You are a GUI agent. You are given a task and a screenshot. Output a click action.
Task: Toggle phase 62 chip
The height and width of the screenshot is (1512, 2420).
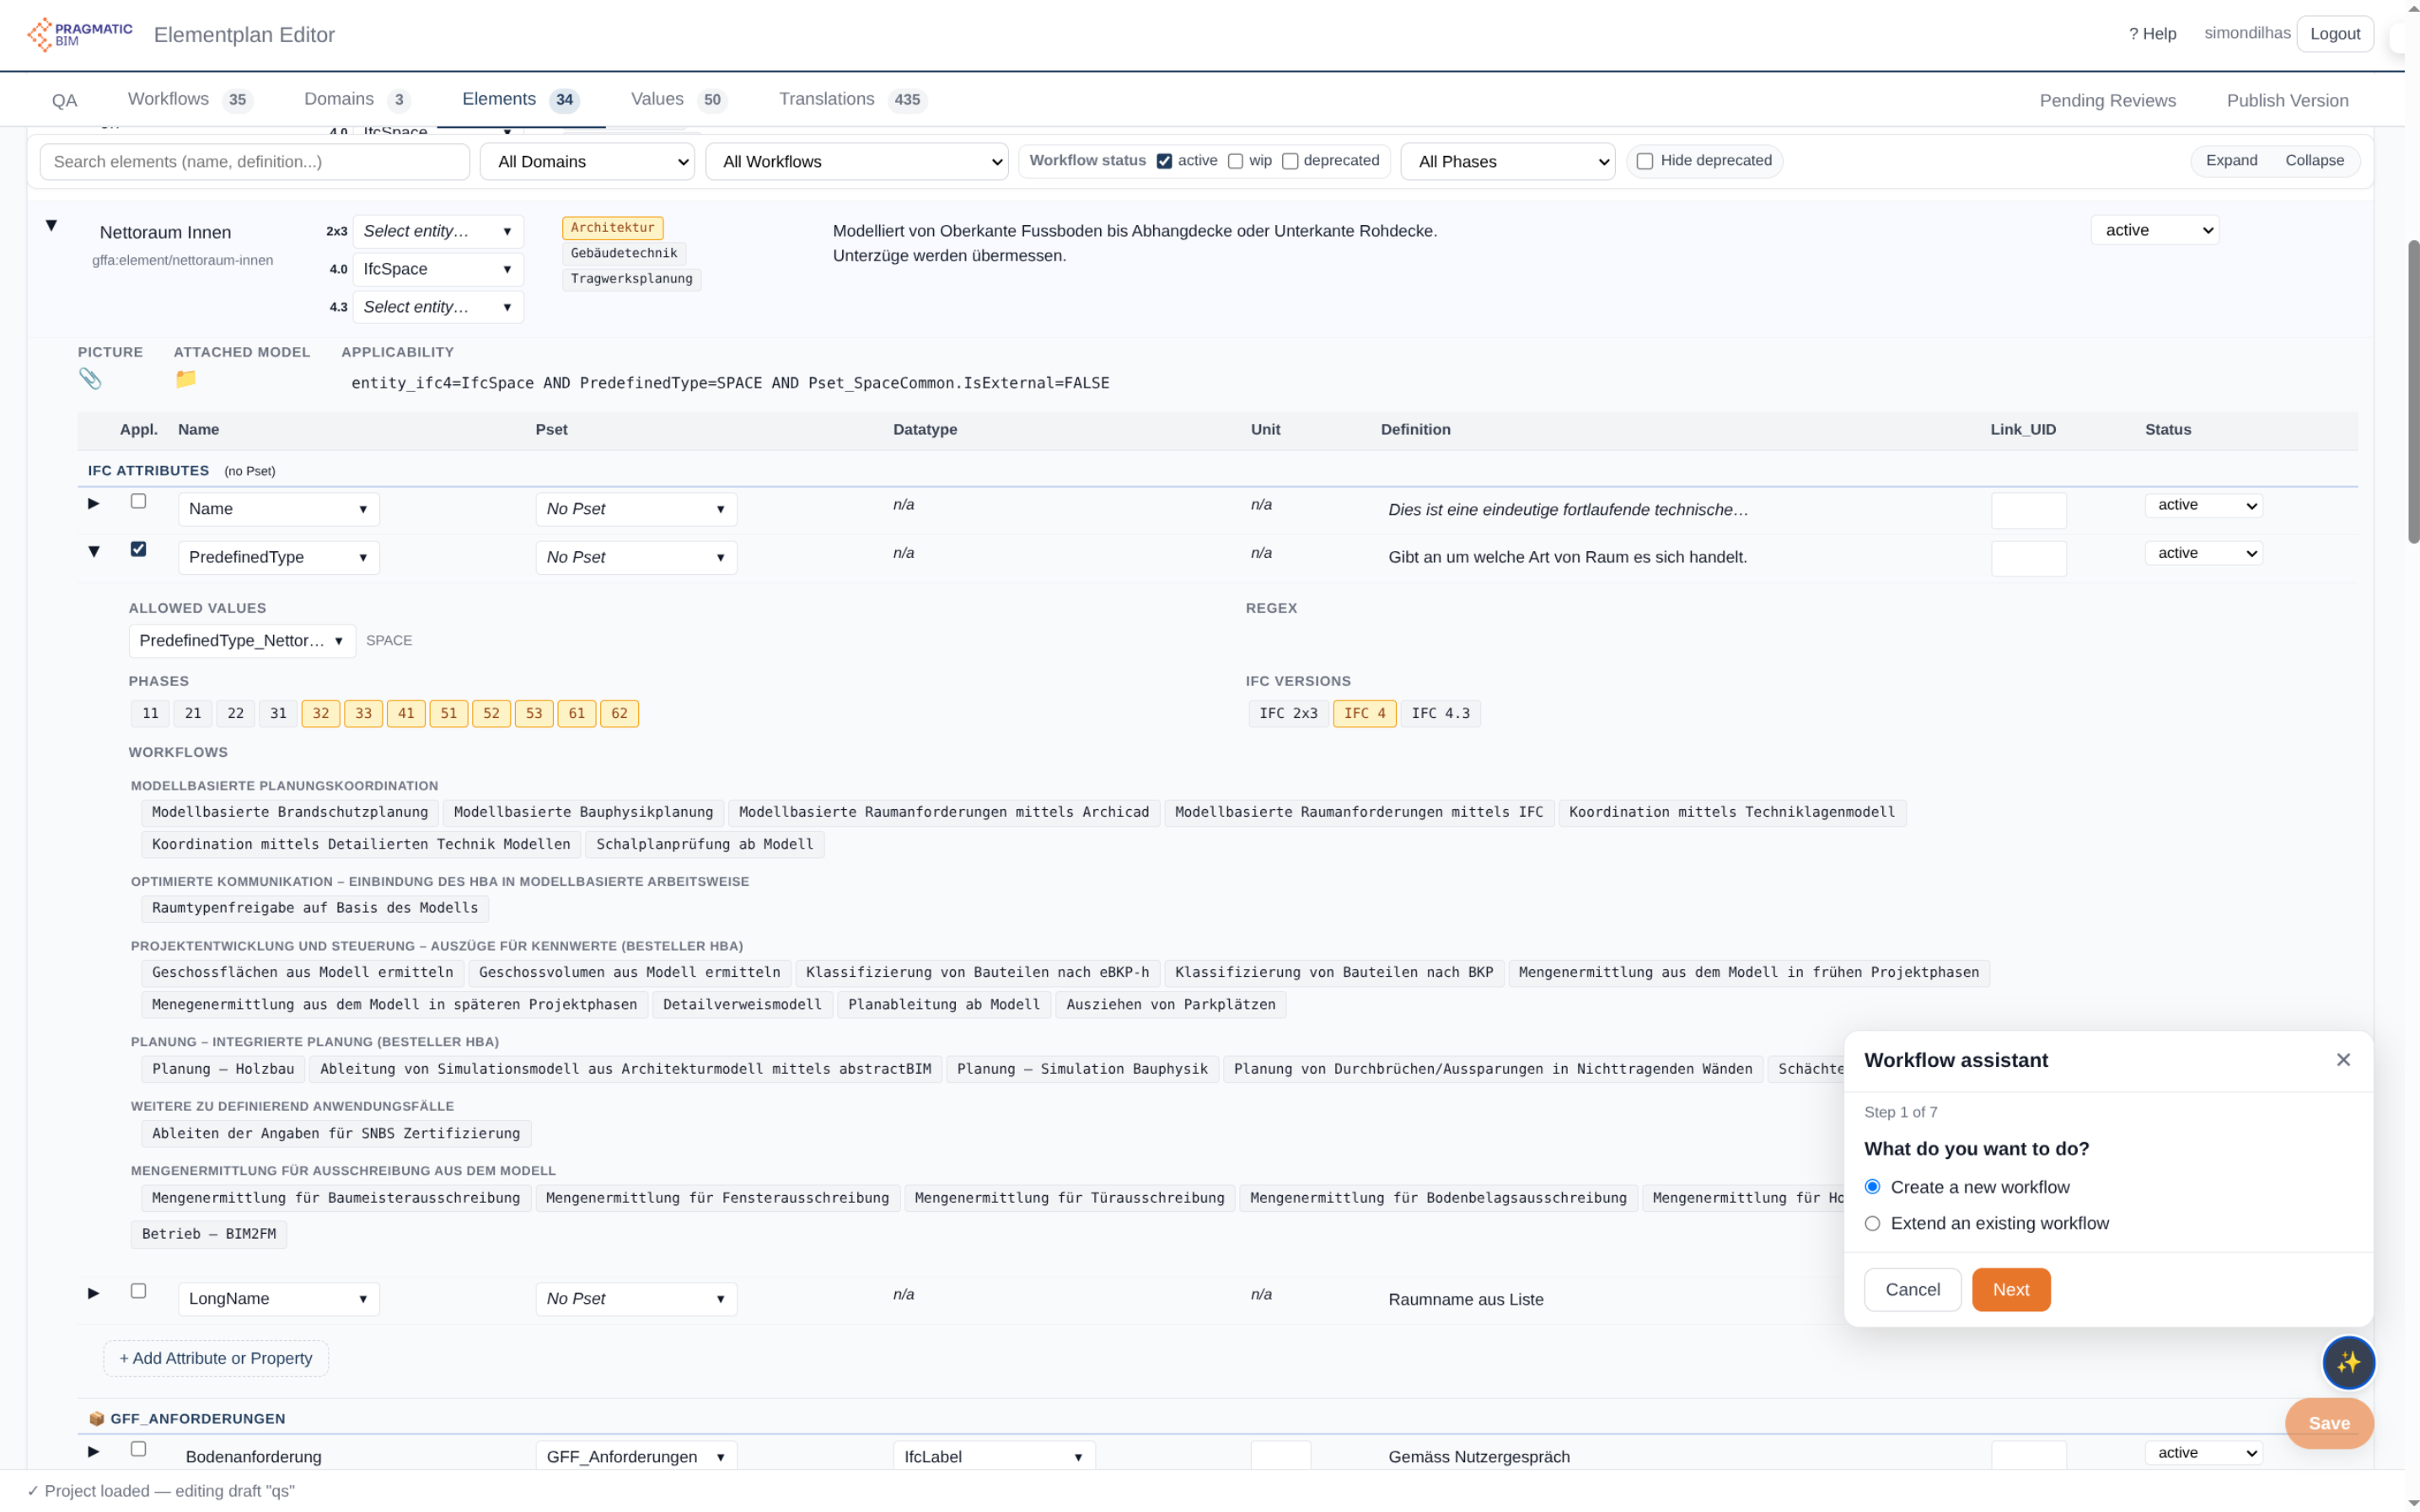click(619, 714)
